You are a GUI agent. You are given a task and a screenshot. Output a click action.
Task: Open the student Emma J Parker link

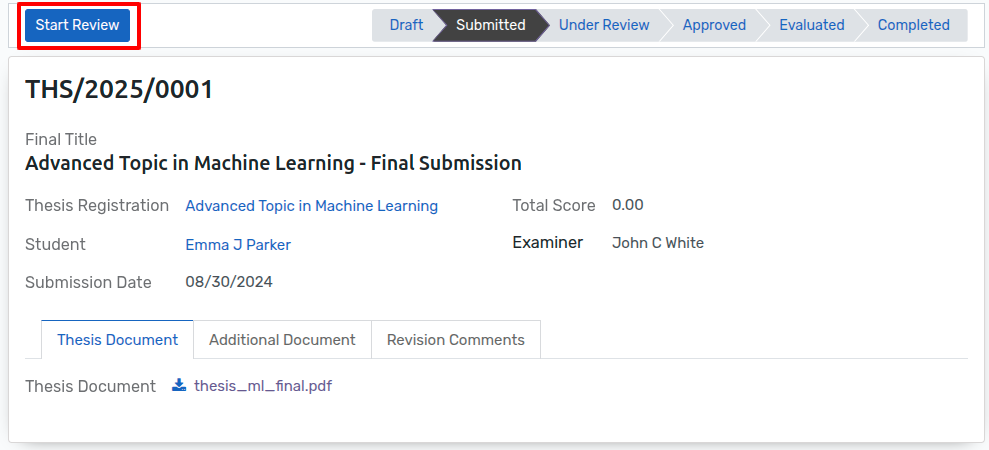[238, 245]
